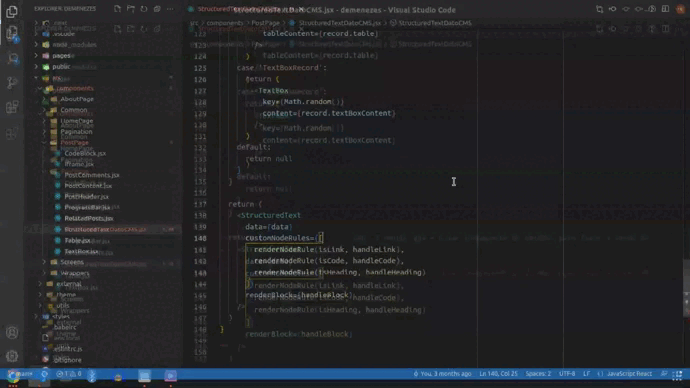This screenshot has height=388, width=690.
Task: Open TextBox.jsx file
Action: point(81,251)
